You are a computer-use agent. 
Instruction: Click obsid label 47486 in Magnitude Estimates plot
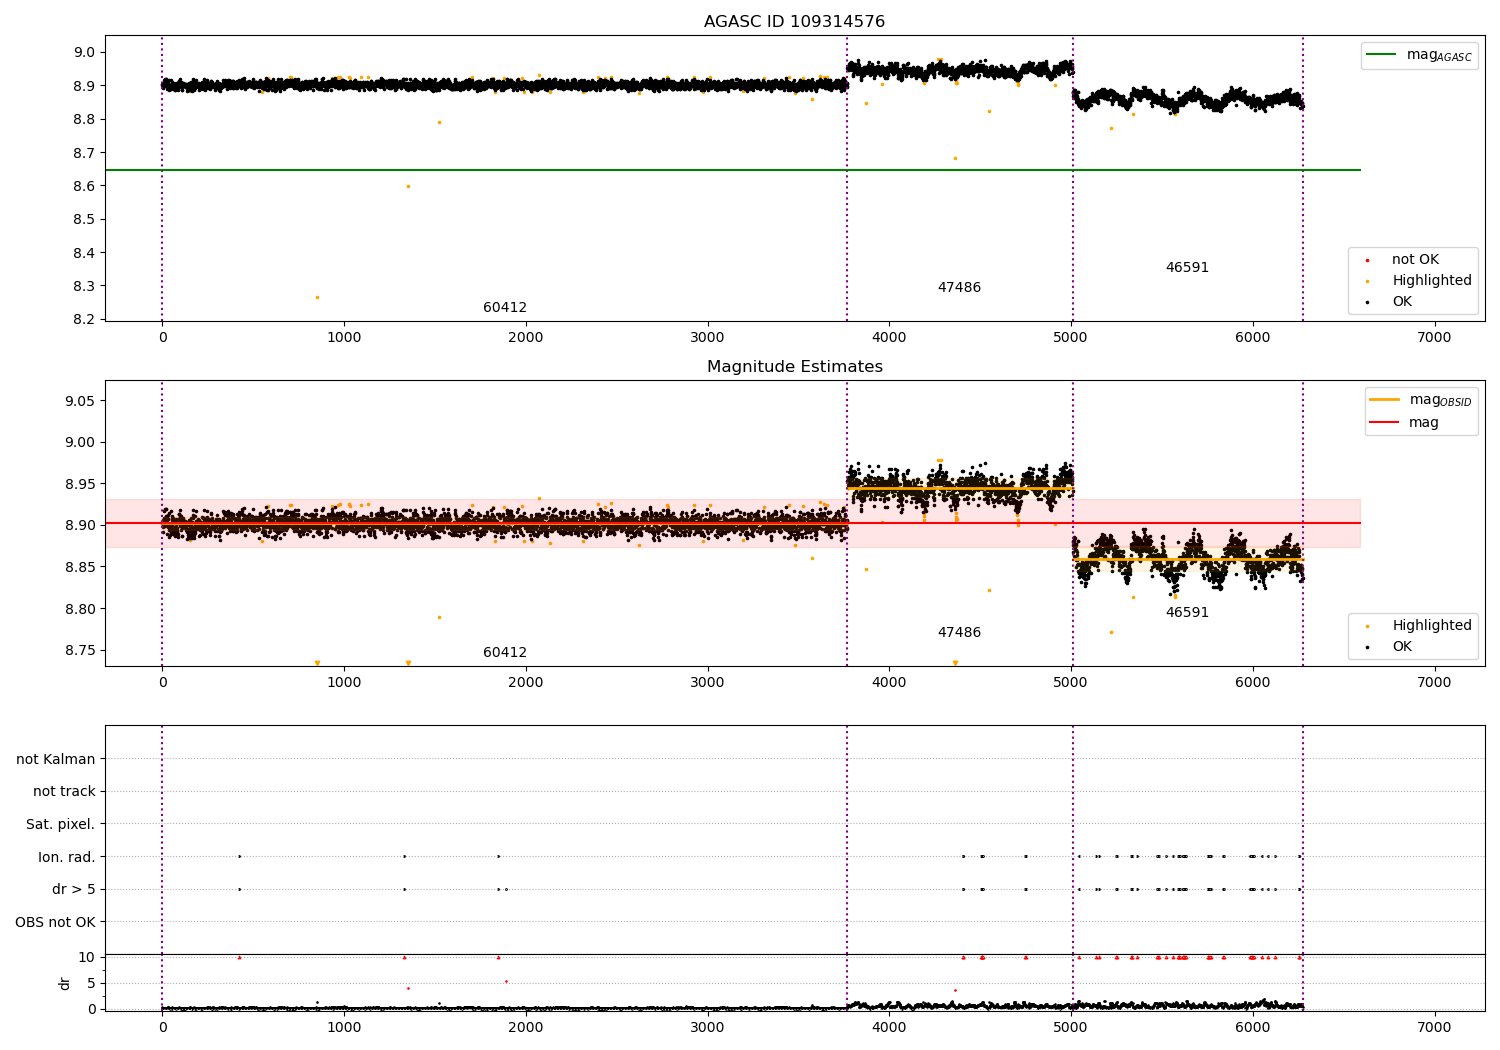coord(959,633)
